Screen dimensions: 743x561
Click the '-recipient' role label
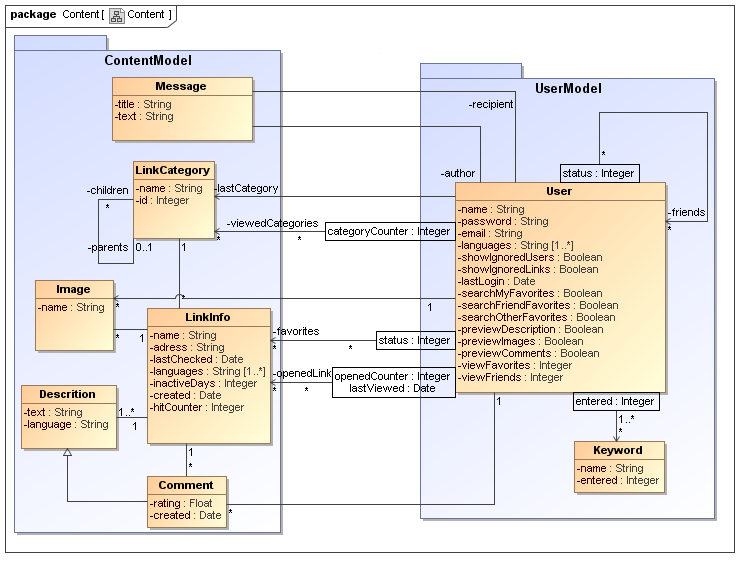pyautogui.click(x=491, y=105)
